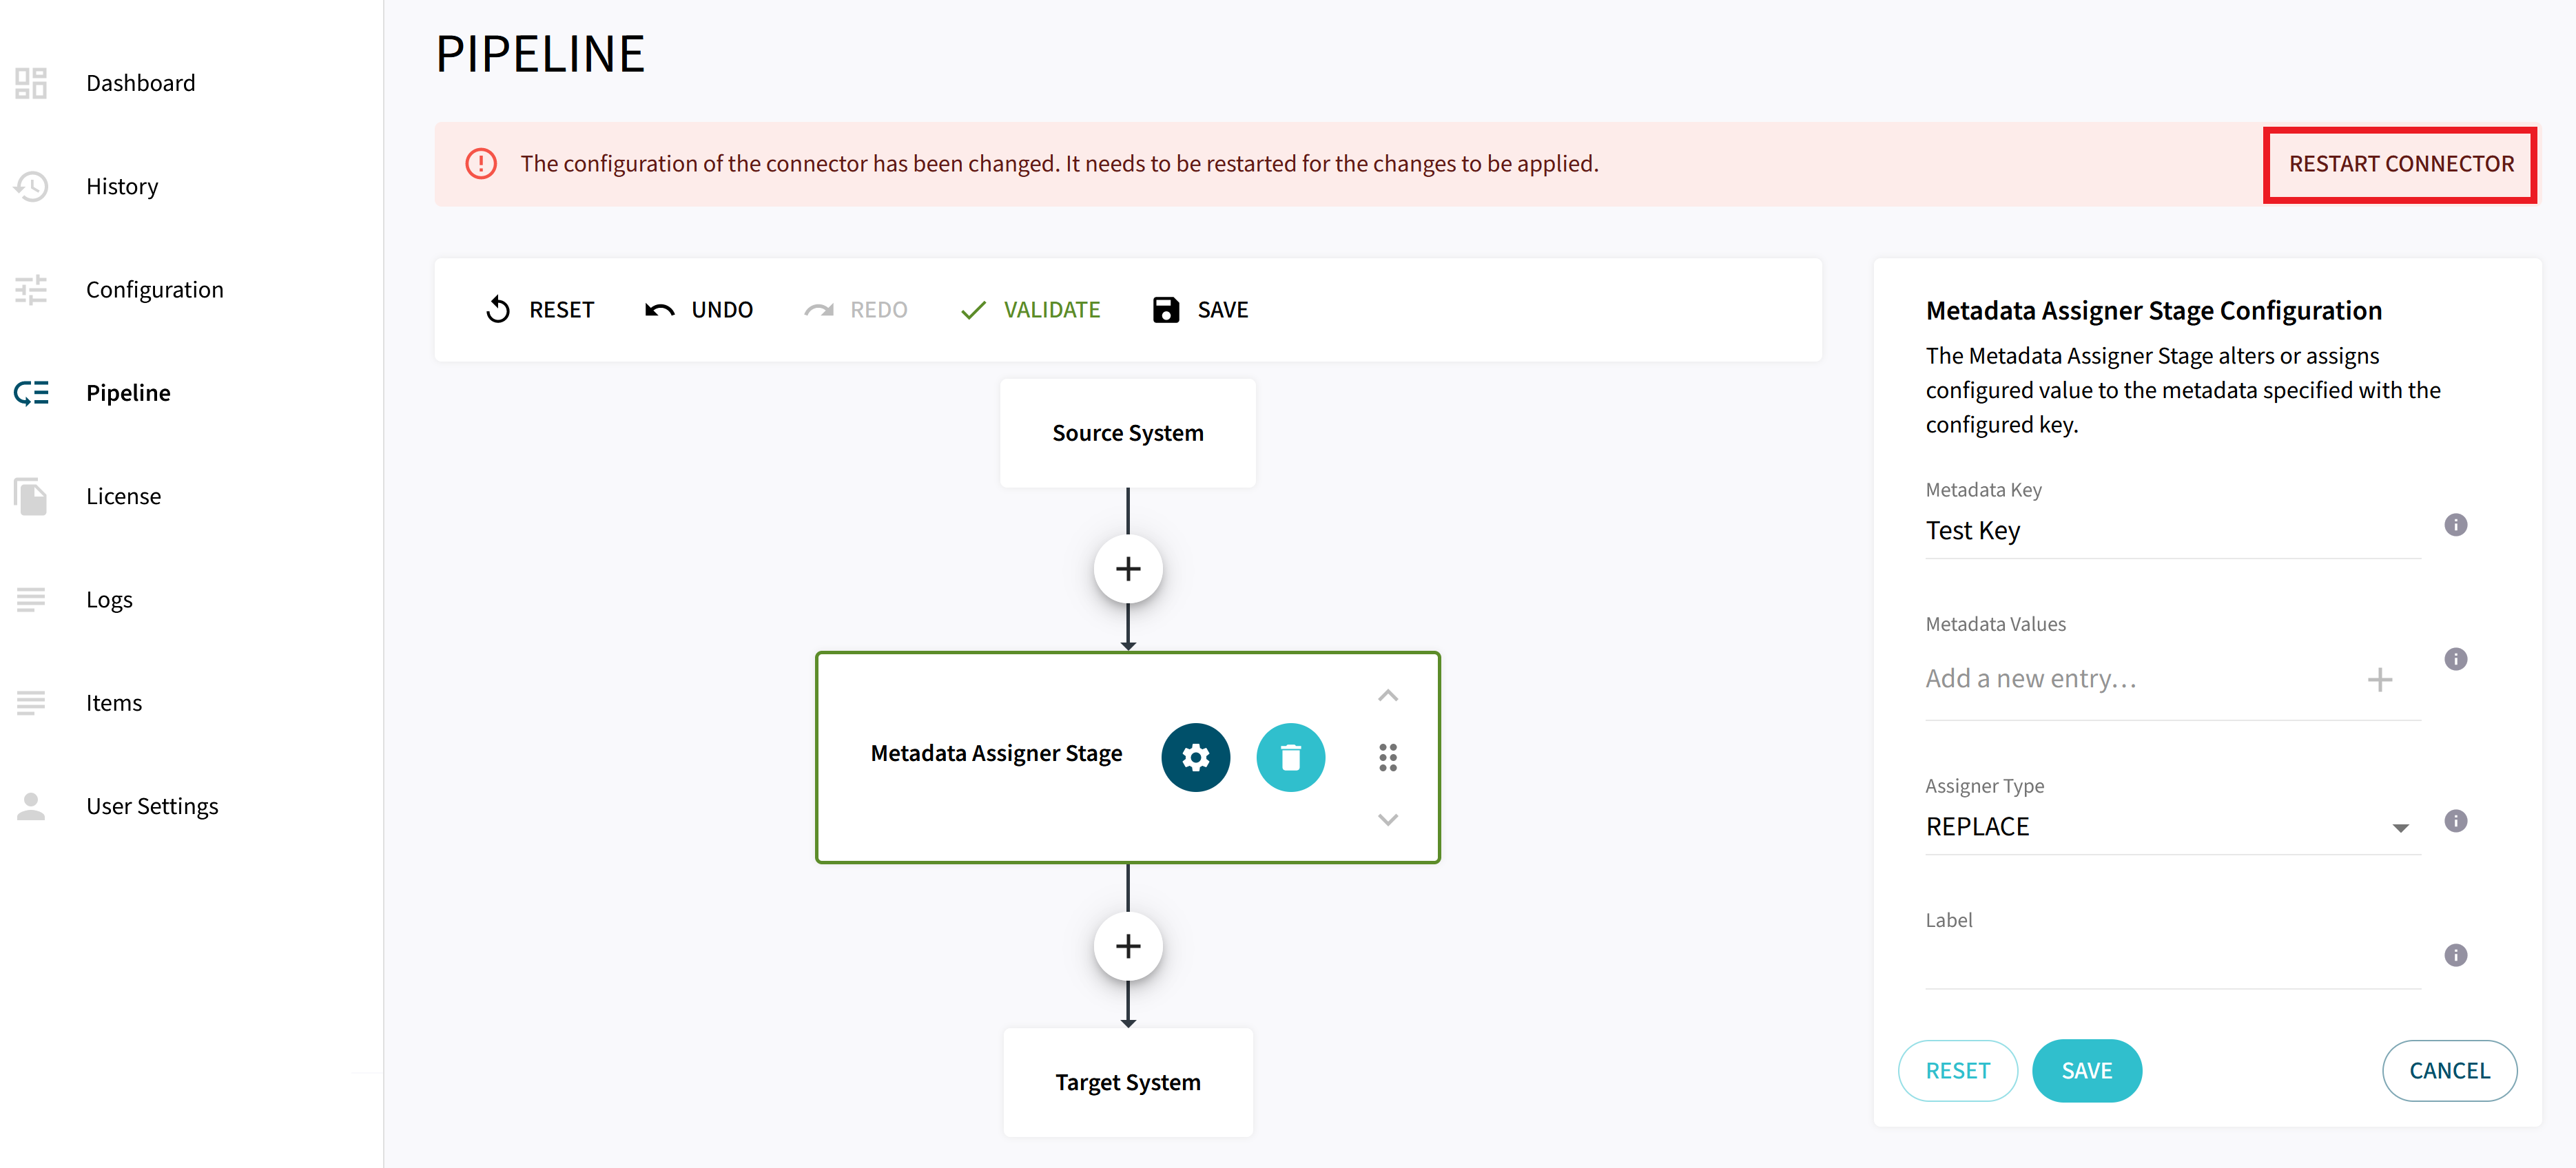Open stage settings via gear icon
Viewport: 2576px width, 1168px height.
[1195, 757]
